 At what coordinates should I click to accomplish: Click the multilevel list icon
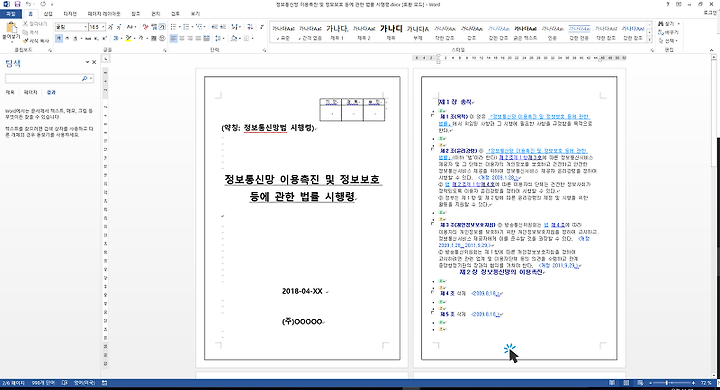pyautogui.click(x=199, y=27)
